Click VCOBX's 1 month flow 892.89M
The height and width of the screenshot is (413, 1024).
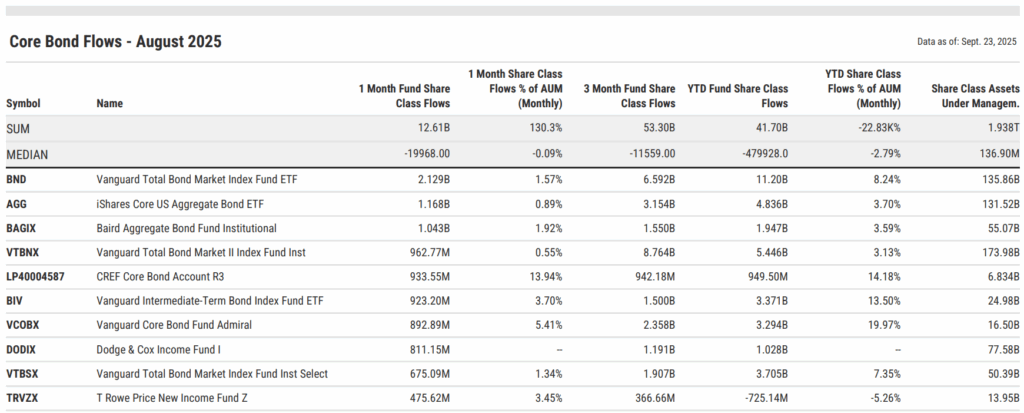tap(428, 325)
